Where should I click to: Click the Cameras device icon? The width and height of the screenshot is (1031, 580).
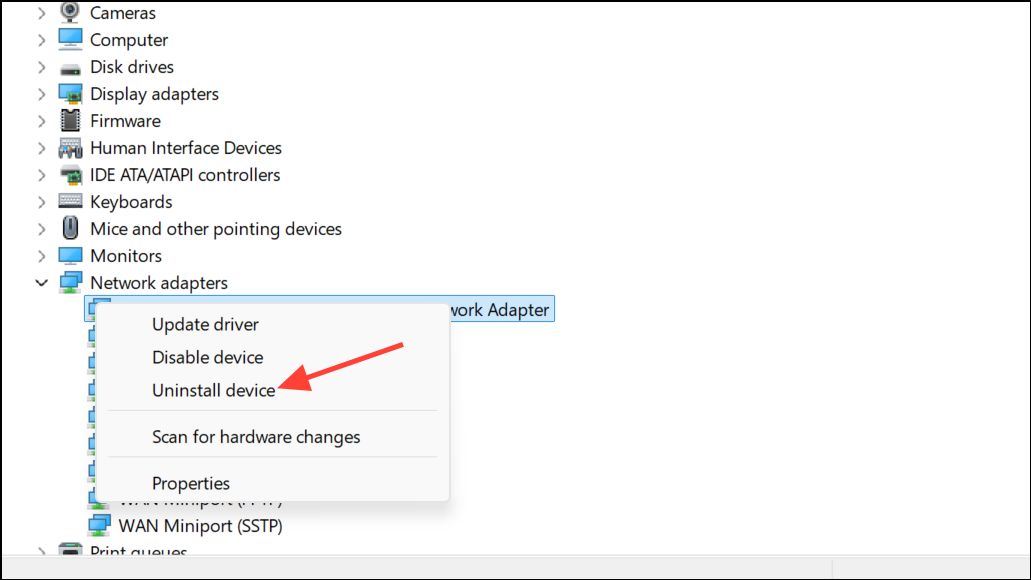click(x=70, y=12)
